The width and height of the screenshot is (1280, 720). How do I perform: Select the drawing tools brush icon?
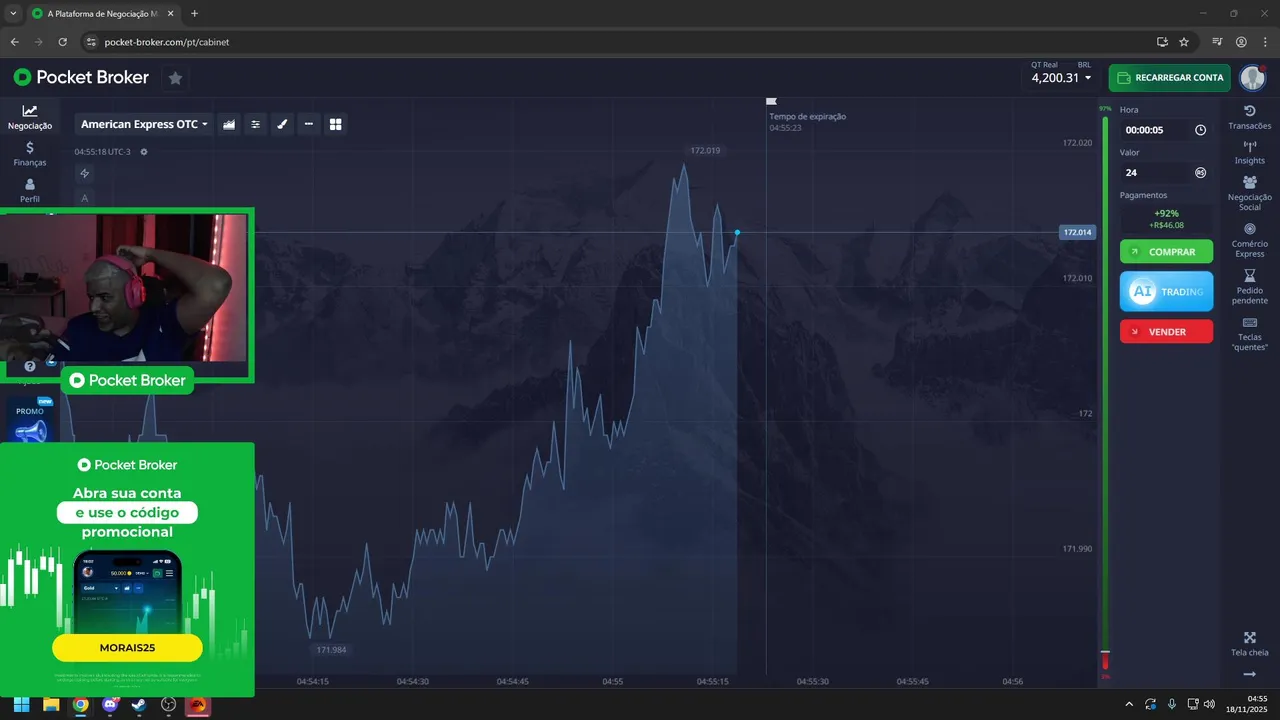tap(282, 124)
